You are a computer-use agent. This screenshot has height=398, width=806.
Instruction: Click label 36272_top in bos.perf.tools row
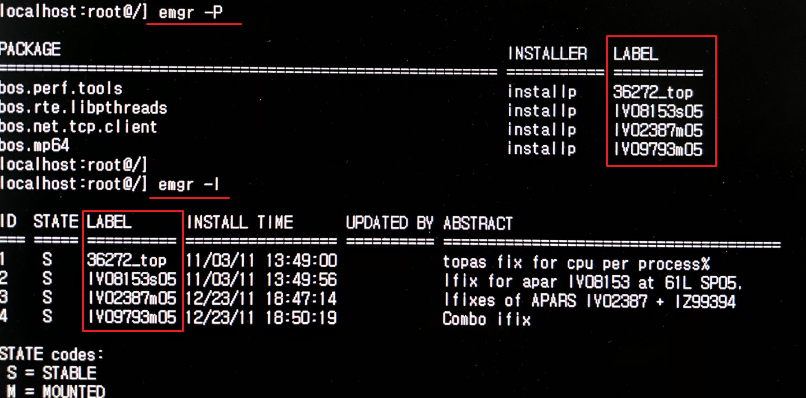coord(653,93)
